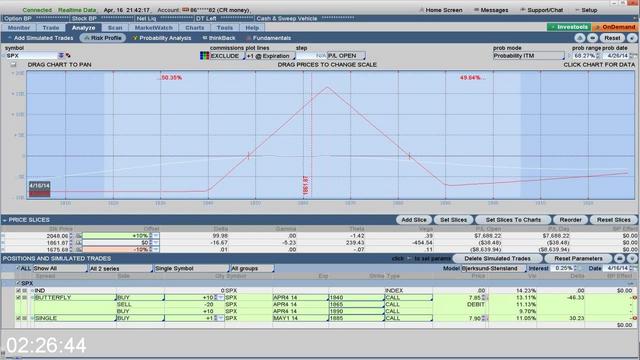The height and width of the screenshot is (360, 640).
Task: Click the Reset Parameters button
Action: (x=578, y=258)
